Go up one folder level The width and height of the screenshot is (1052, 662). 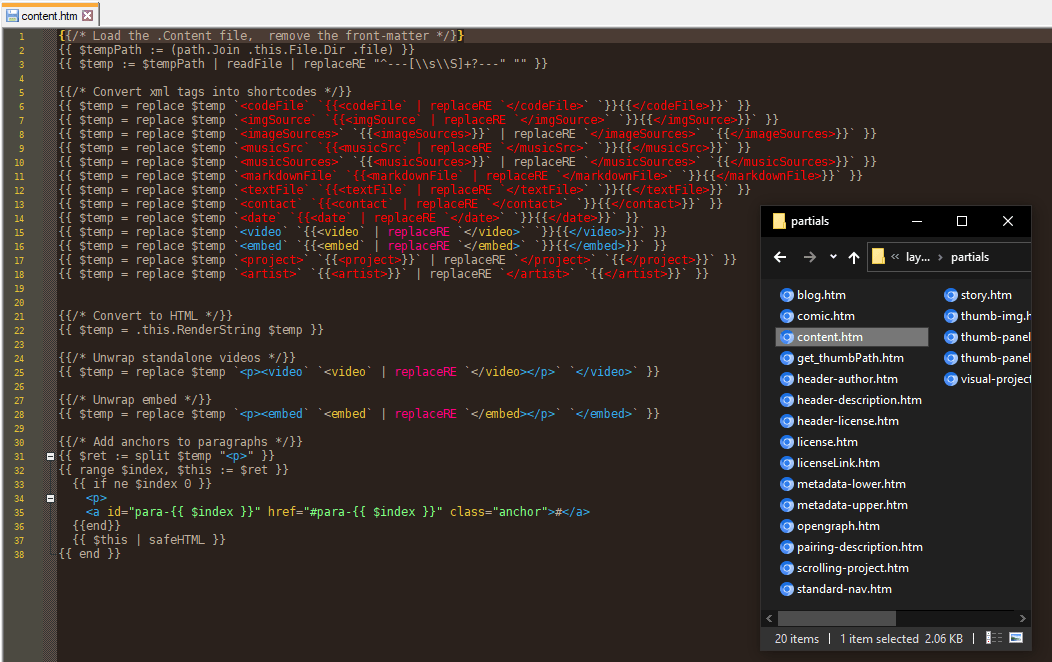tap(853, 257)
